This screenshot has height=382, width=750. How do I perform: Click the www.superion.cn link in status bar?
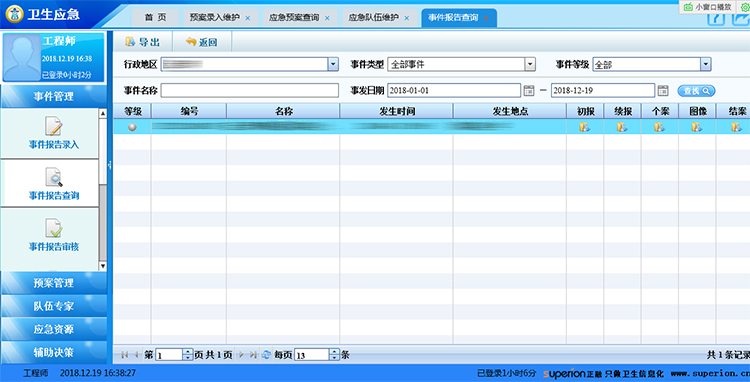[710, 373]
